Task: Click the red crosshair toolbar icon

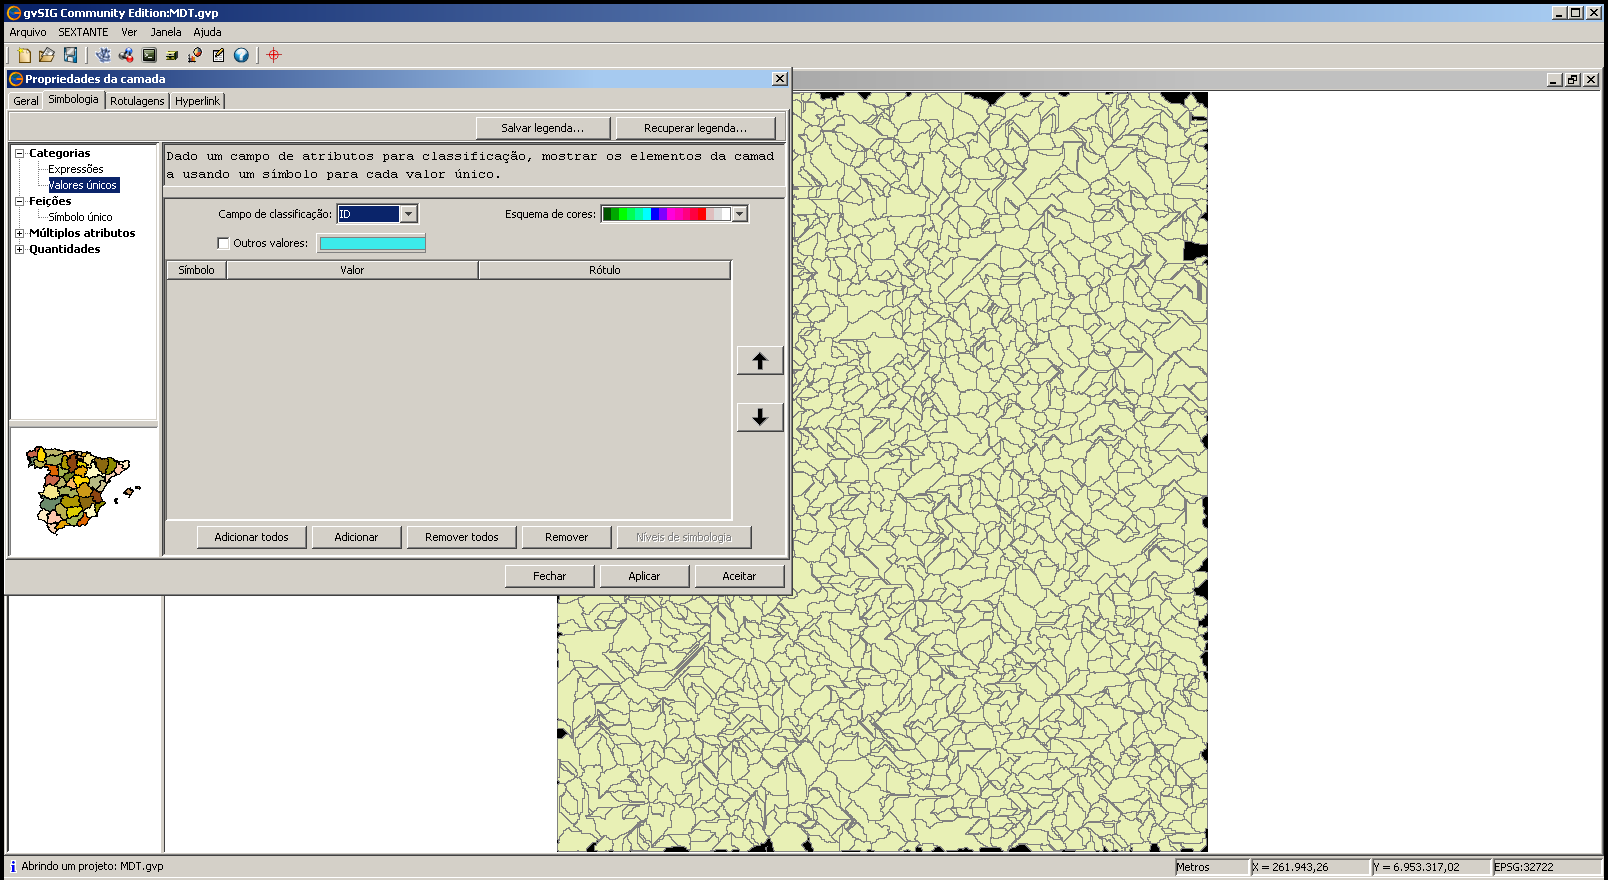Action: (x=274, y=55)
